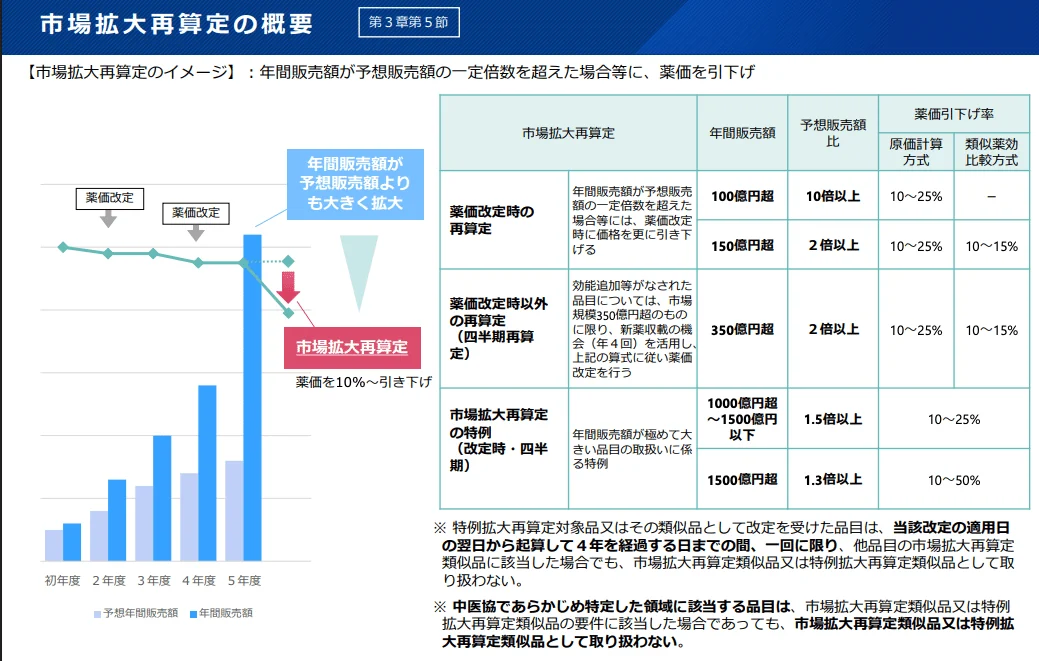Click the row label 薬価改定時以外の再算定(四半期再算定)
Image resolution: width=1039 pixels, height=661 pixels.
point(498,329)
